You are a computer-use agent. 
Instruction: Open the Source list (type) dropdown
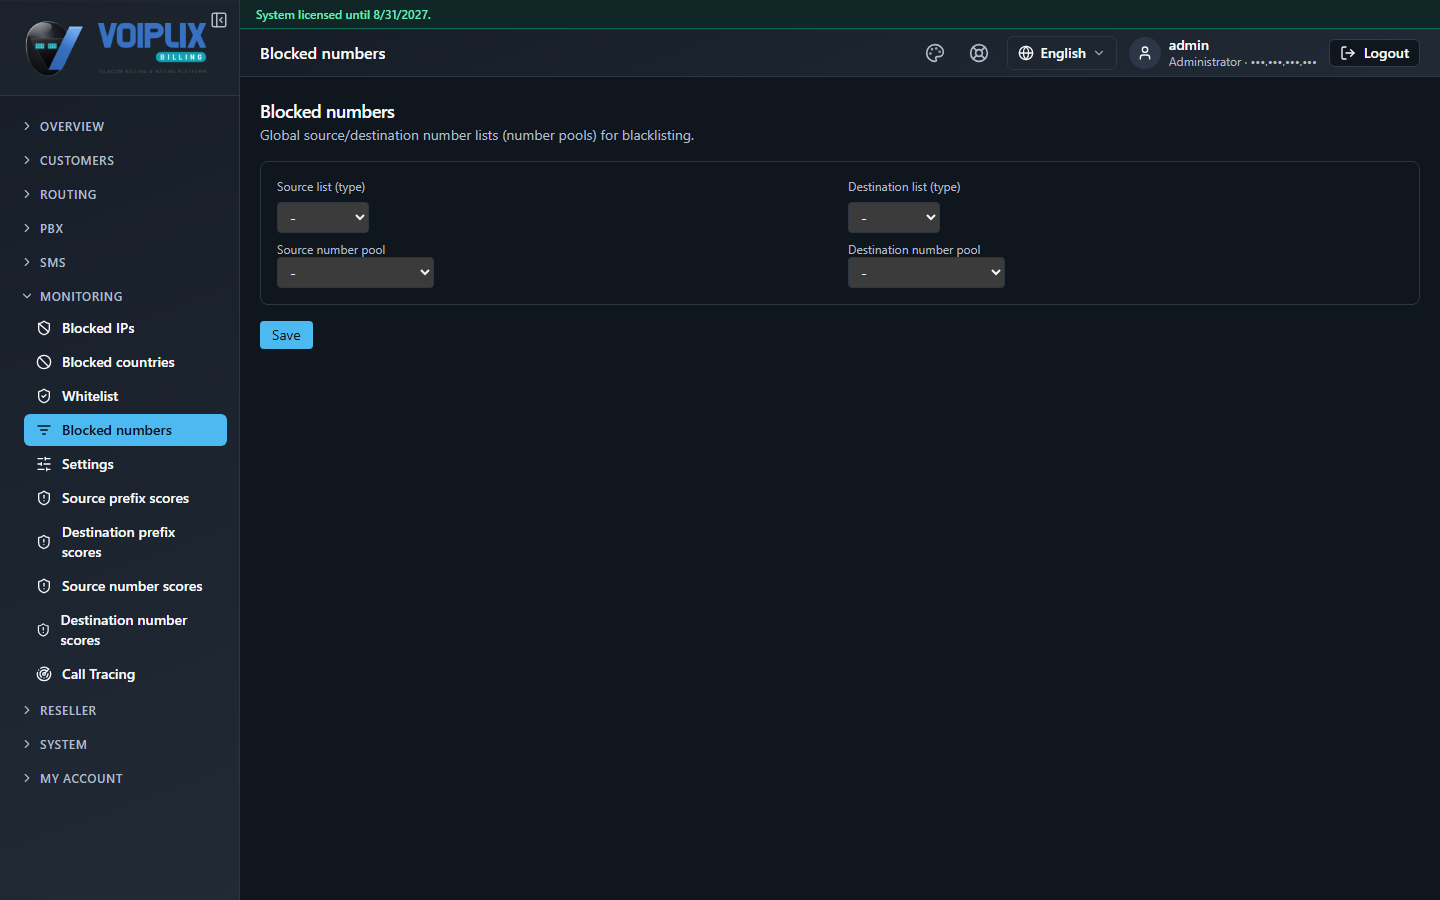tap(323, 217)
